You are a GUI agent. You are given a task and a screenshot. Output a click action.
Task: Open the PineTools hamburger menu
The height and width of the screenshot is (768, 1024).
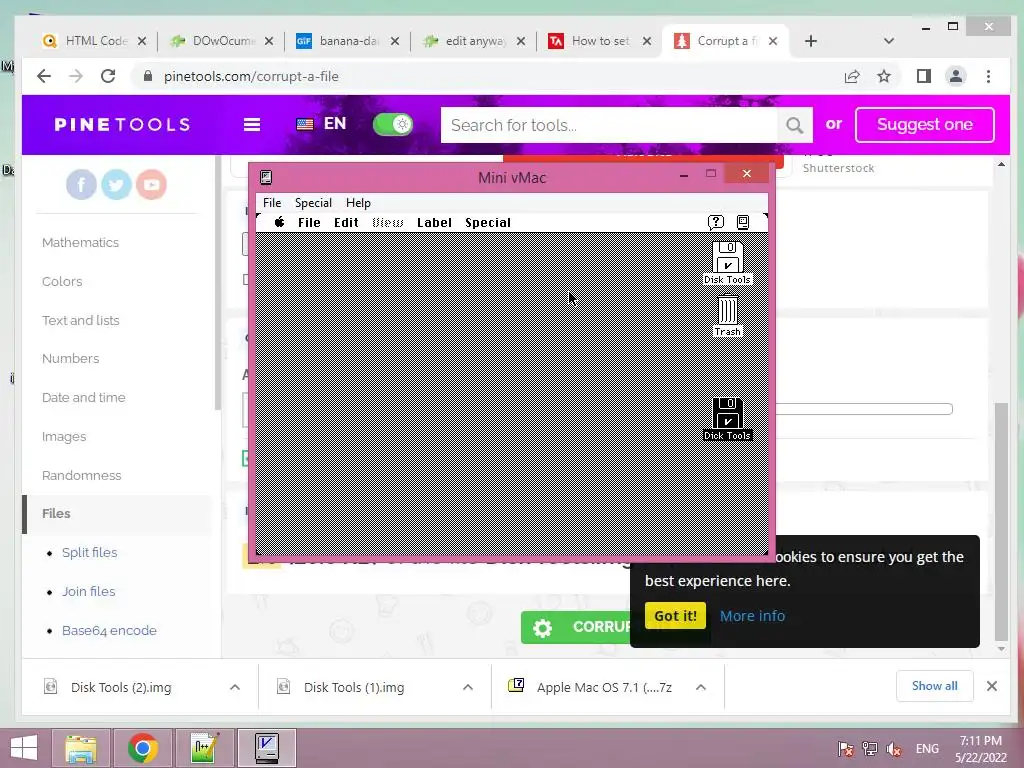pos(252,125)
